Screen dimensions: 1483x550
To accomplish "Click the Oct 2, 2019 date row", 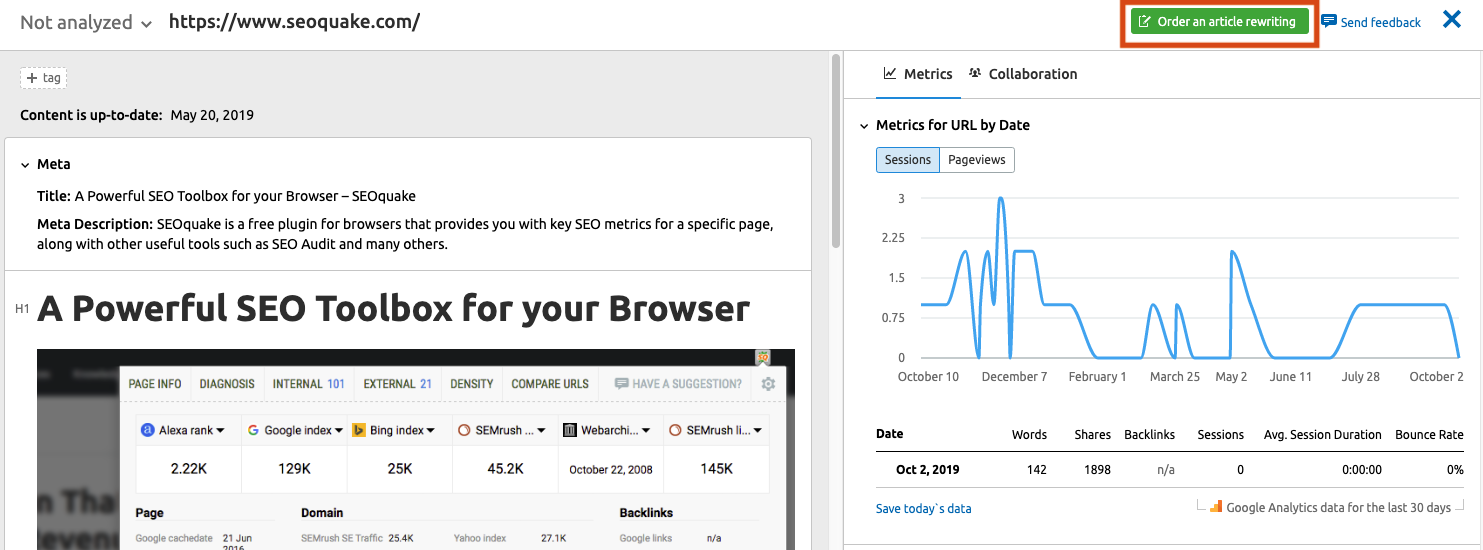I will (1170, 469).
